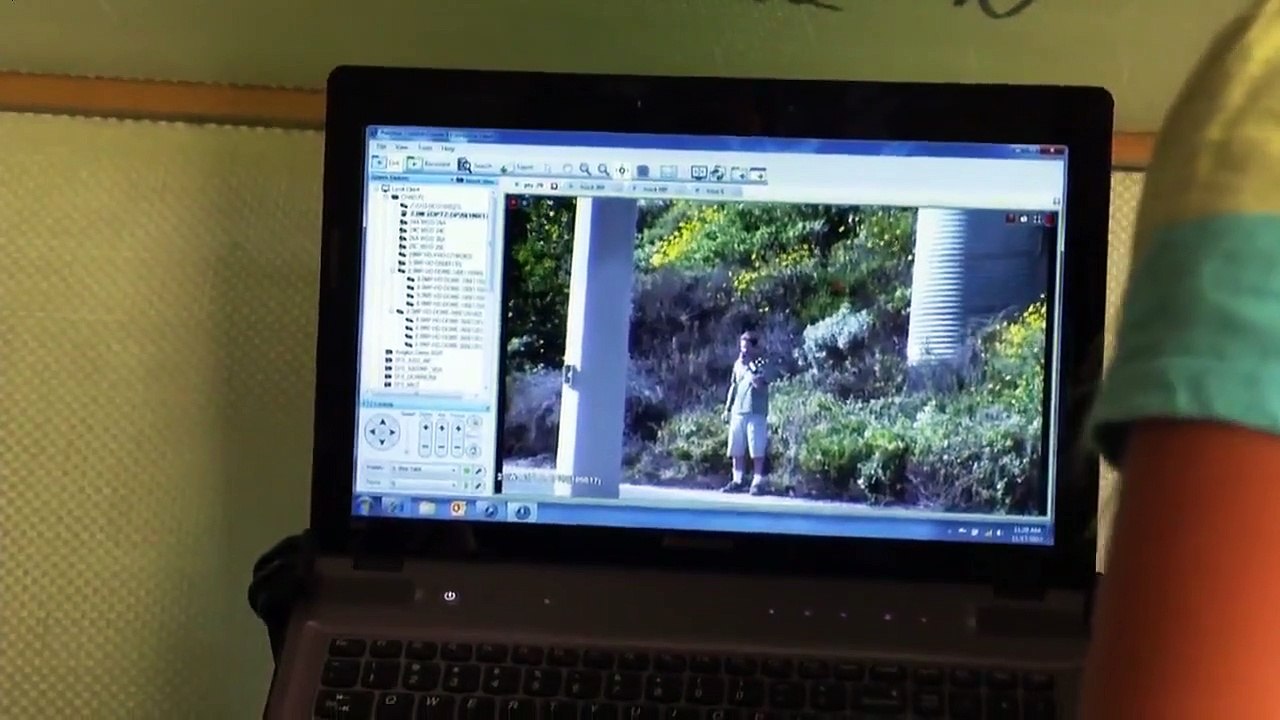Open the Search tool with magnifier icon
The height and width of the screenshot is (720, 1280).
pyautogui.click(x=475, y=166)
